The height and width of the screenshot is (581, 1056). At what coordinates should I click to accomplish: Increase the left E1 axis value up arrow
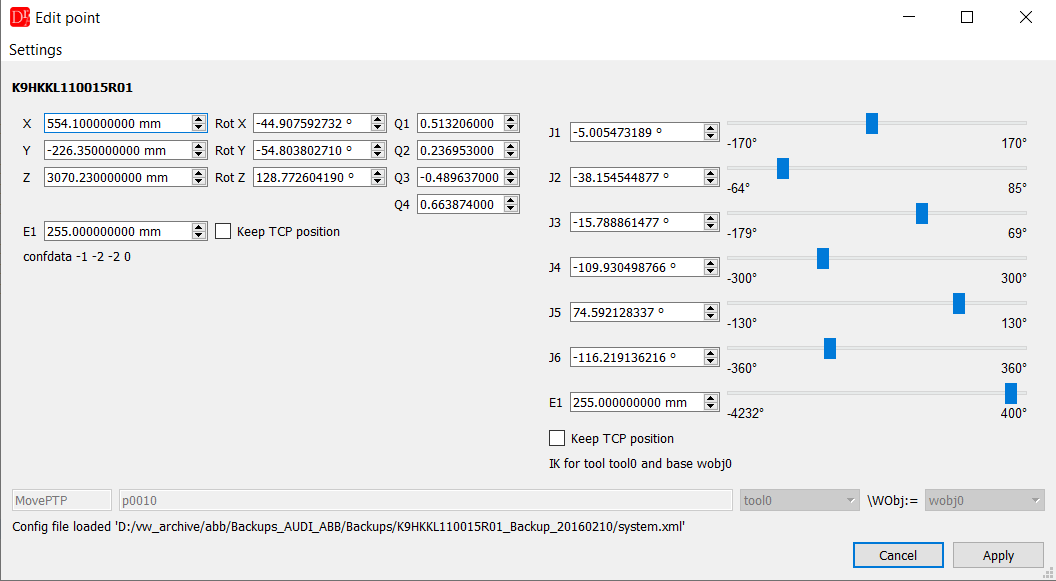[x=199, y=227]
